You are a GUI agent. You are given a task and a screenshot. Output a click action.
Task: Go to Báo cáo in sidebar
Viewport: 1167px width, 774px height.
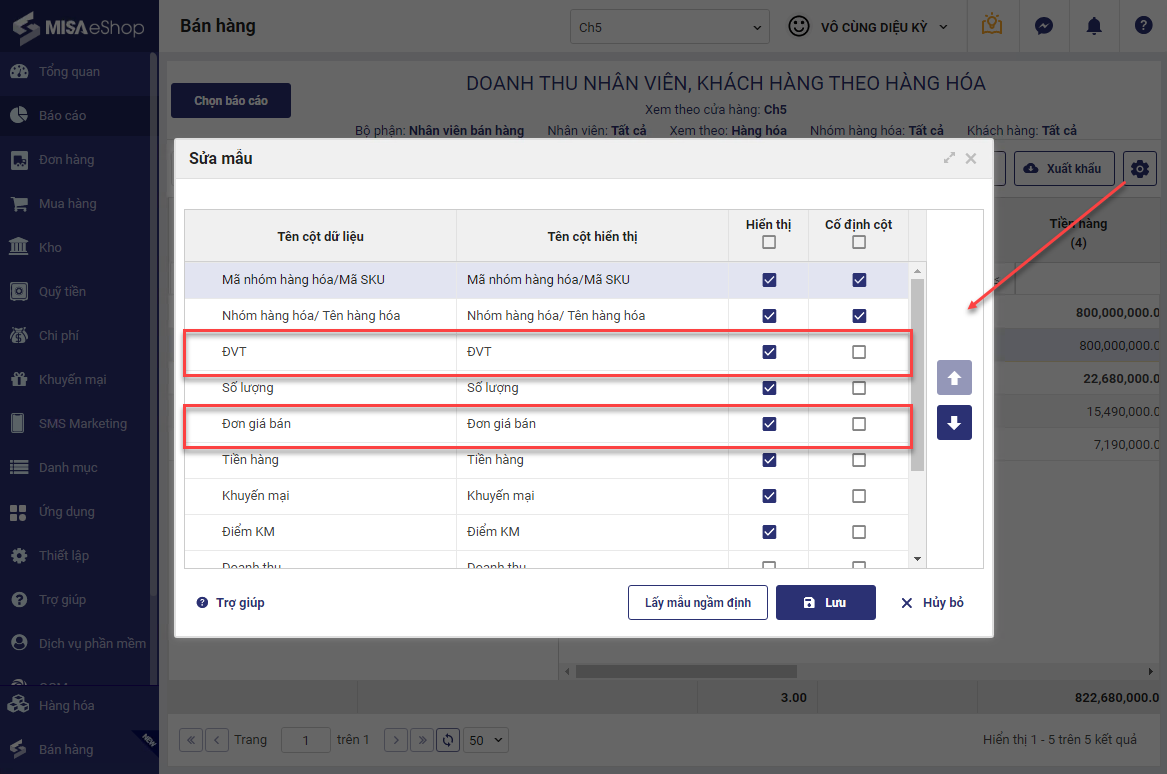(62, 116)
